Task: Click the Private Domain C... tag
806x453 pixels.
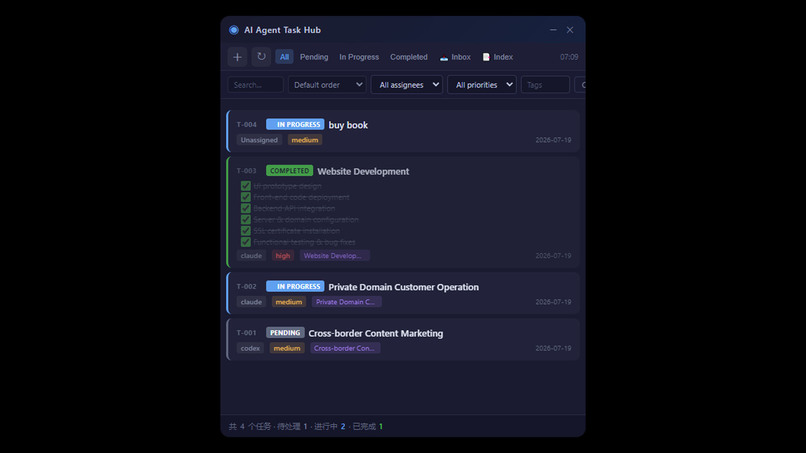Action: [x=345, y=302]
